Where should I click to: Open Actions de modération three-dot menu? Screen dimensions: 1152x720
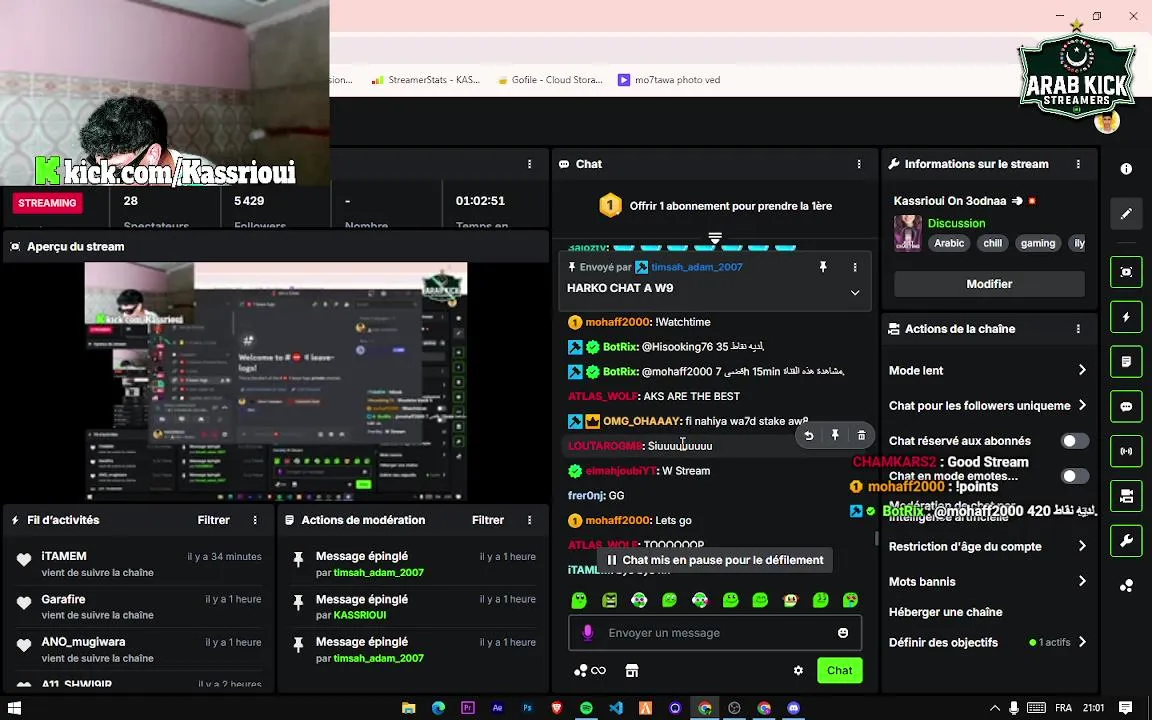pyautogui.click(x=530, y=520)
